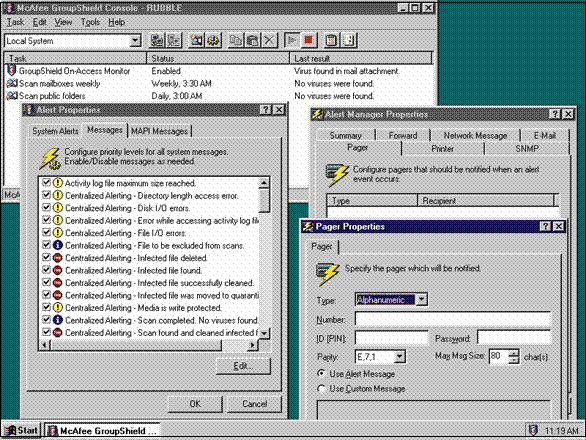
Task: Click the disconnect-server toolbar icon beside connect
Action: point(174,40)
